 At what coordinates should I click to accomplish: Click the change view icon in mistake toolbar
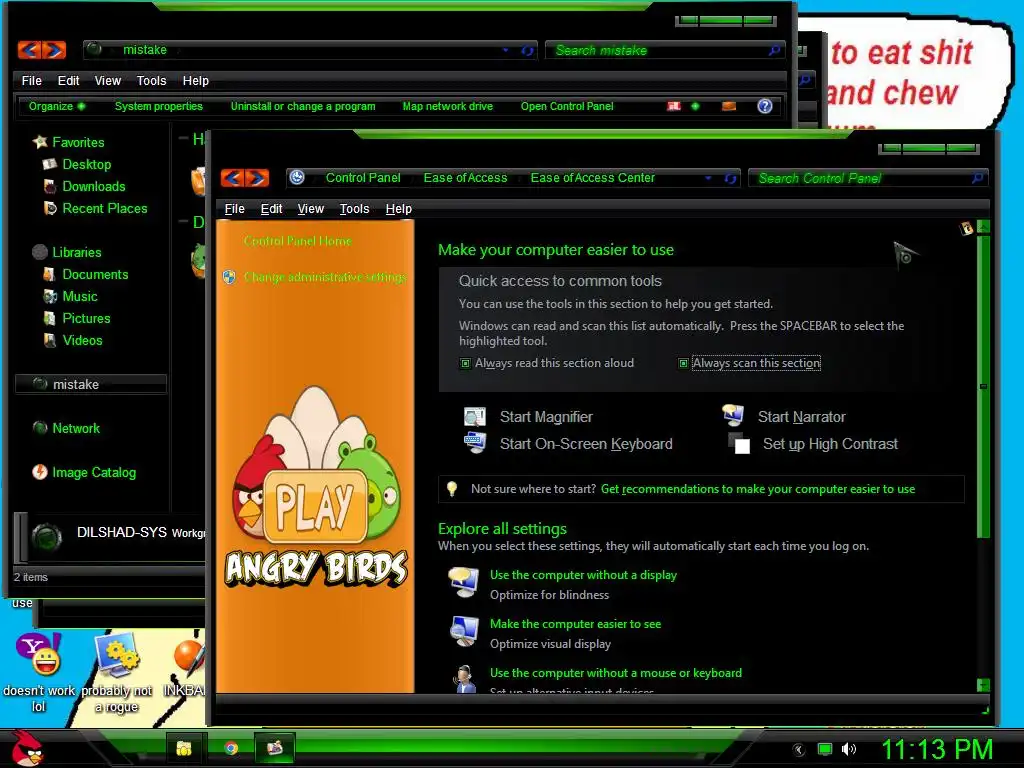[674, 106]
